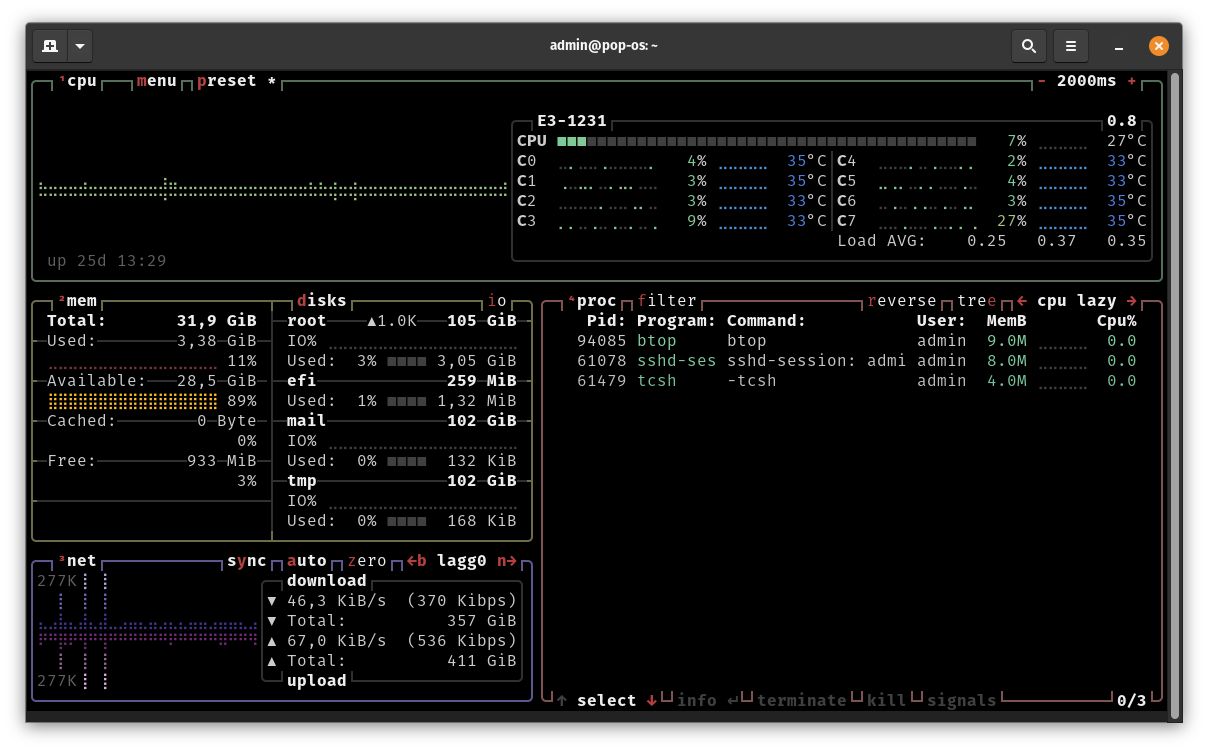The height and width of the screenshot is (751, 1208).
Task: Click the Cpu% column header
Action: 1117,321
